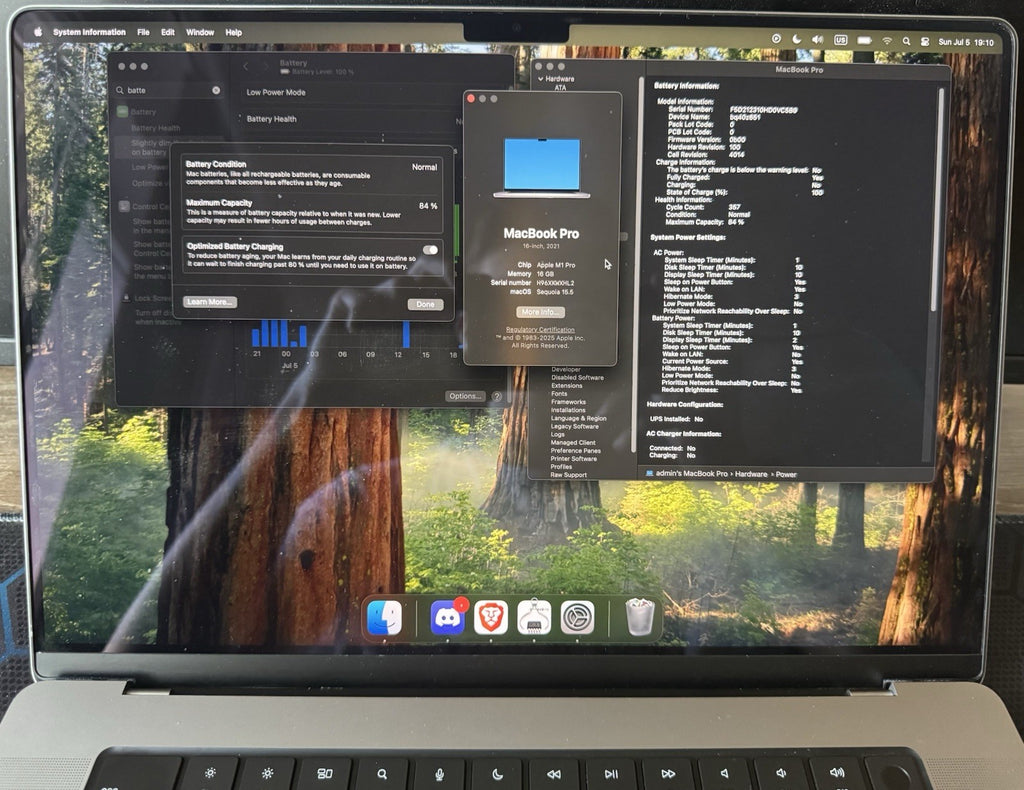
Task: Click the Battery Health row in Battery settings
Action: pyautogui.click(x=353, y=119)
